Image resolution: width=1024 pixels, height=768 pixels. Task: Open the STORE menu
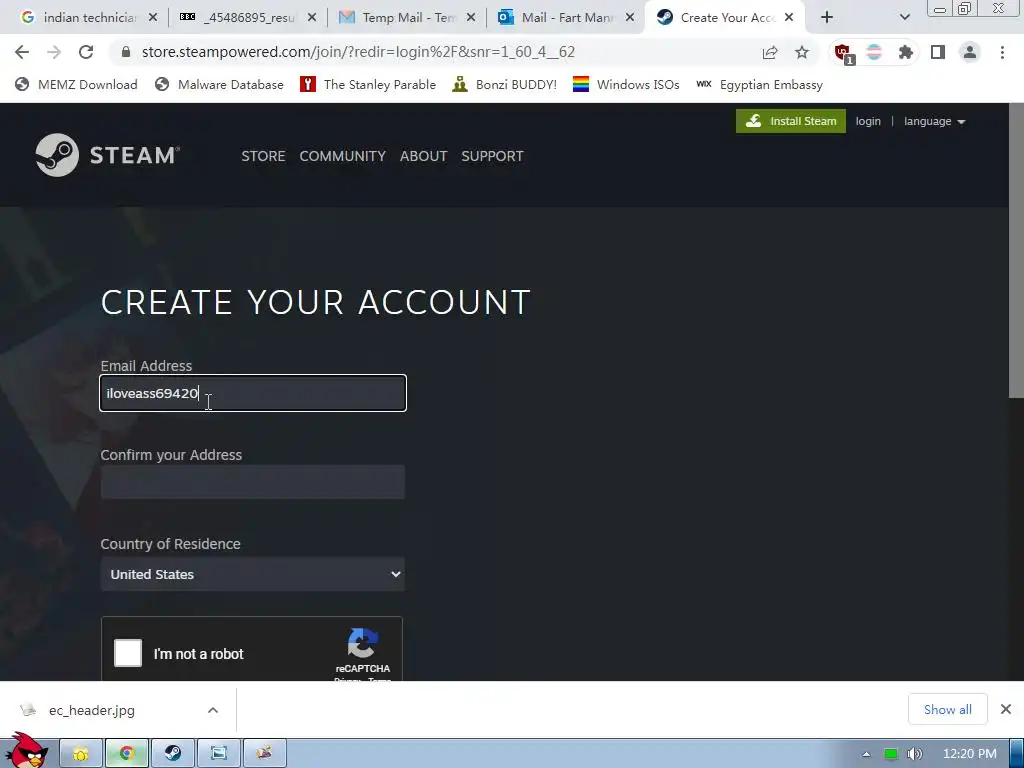(263, 156)
